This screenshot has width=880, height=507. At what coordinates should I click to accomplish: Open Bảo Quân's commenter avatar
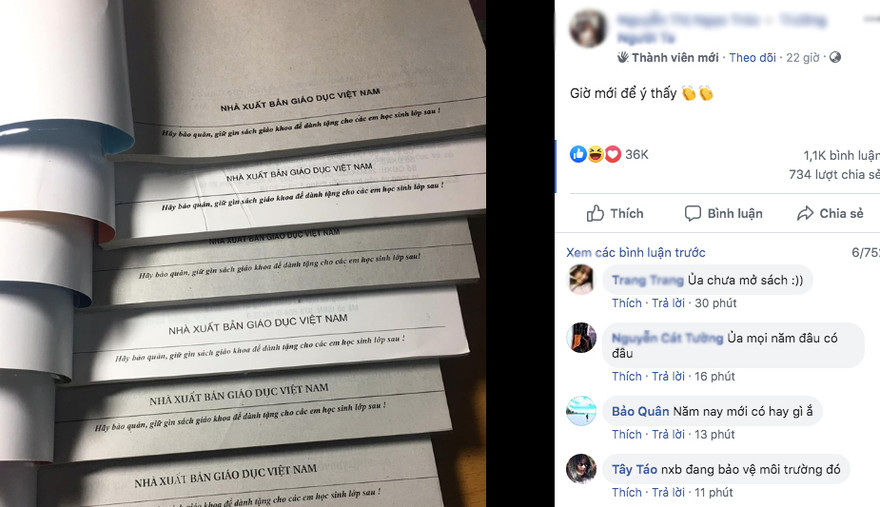click(581, 411)
